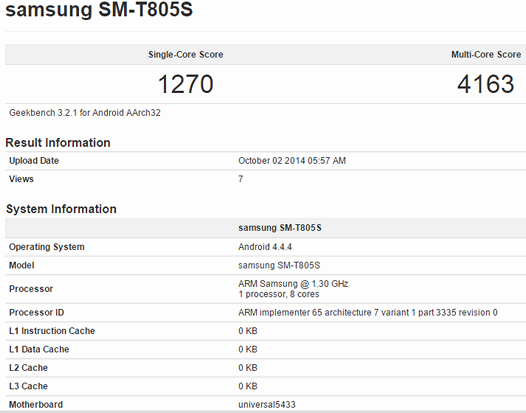This screenshot has height=413, width=526.
Task: Select 'Geekbench 3.2.1 for Android AArch32' text
Action: [x=85, y=113]
